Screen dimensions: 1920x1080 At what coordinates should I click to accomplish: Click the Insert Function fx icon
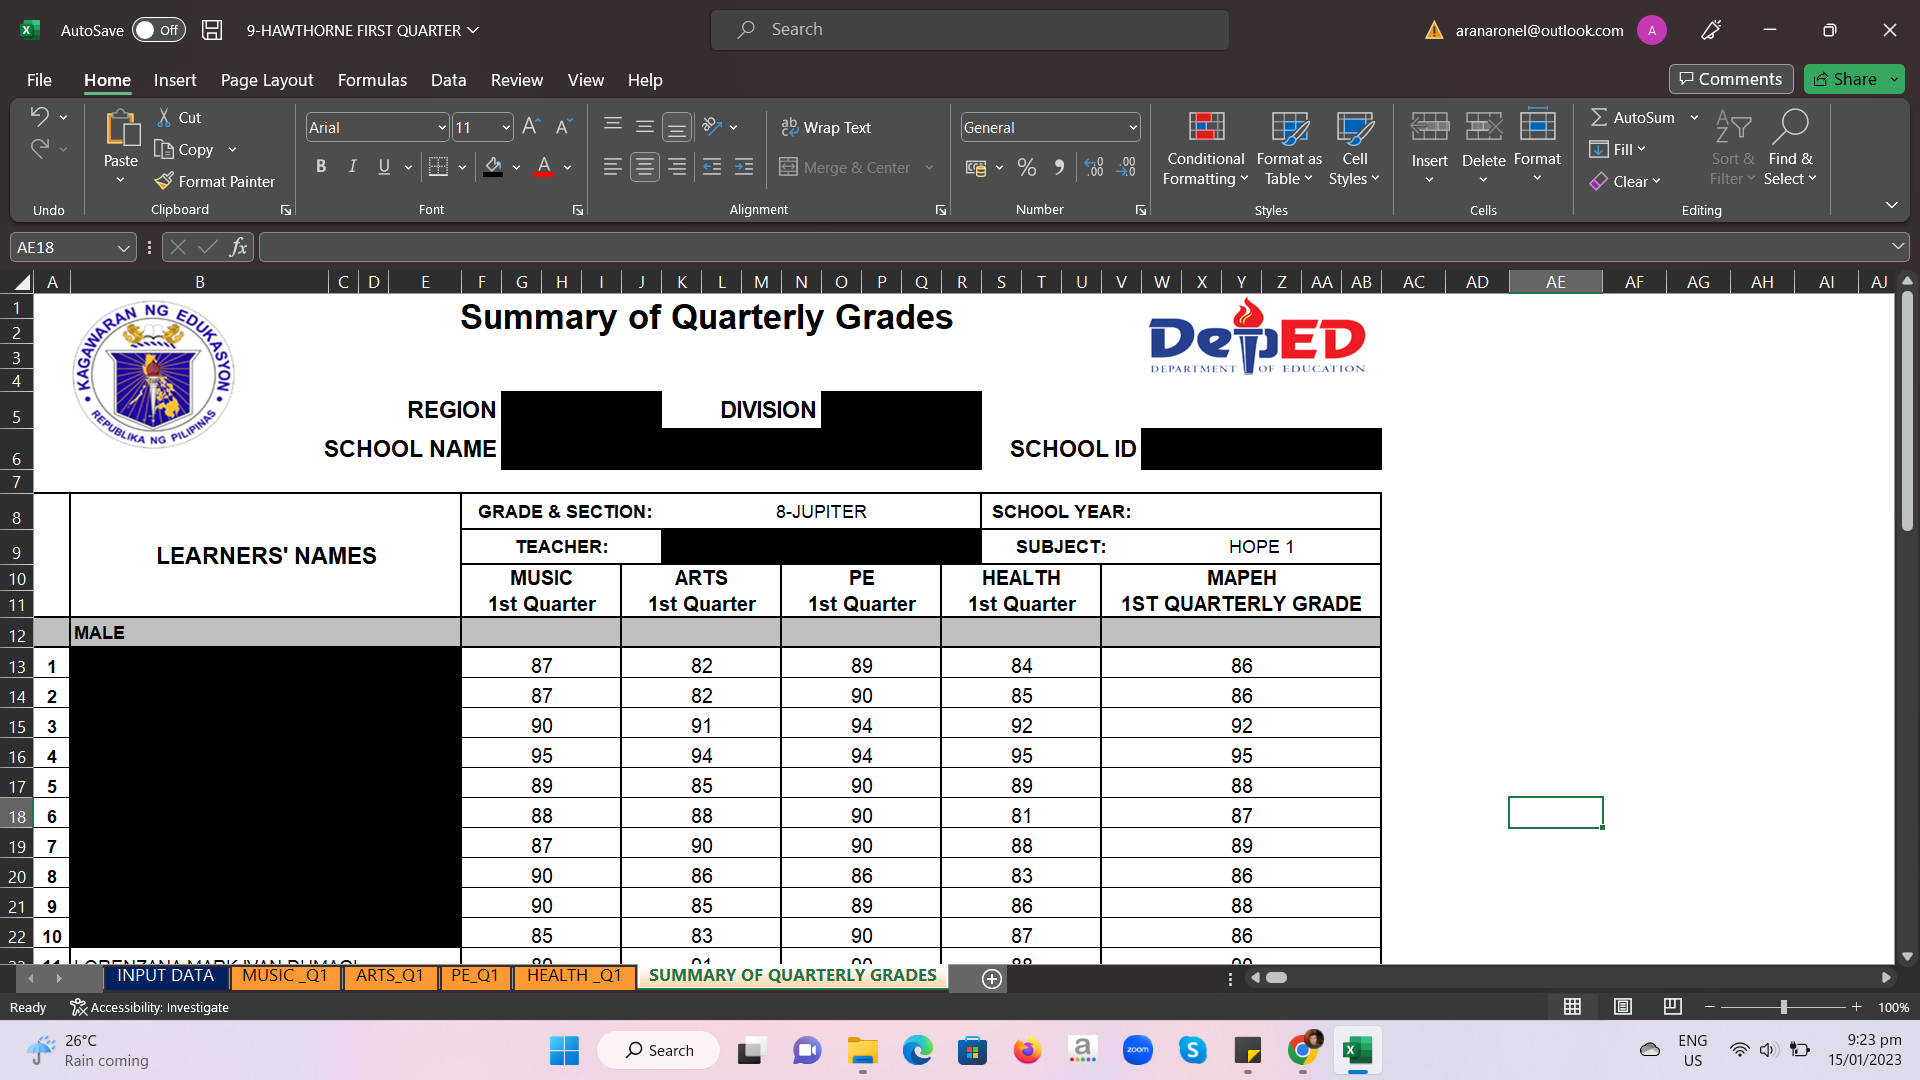click(x=238, y=247)
